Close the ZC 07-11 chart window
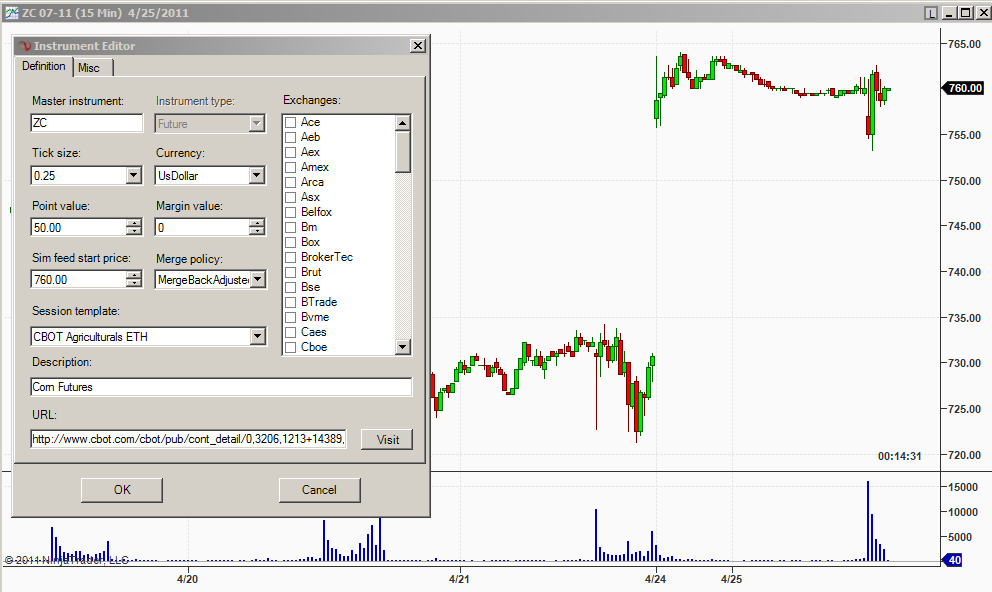This screenshot has height=592, width=992. (983, 13)
